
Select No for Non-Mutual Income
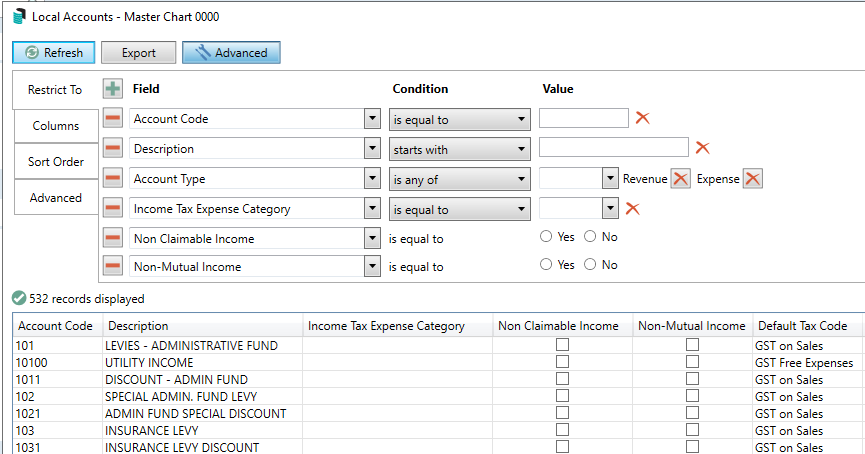point(590,266)
